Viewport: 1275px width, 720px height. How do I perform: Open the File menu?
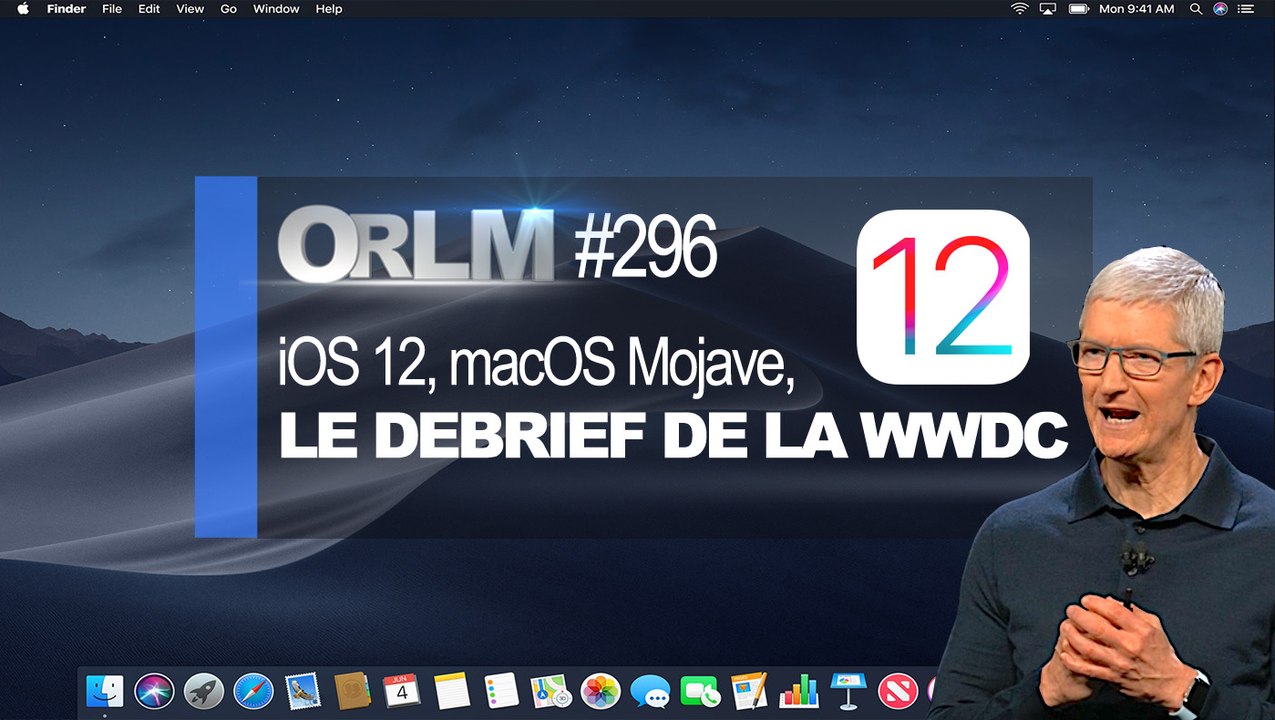coord(112,9)
